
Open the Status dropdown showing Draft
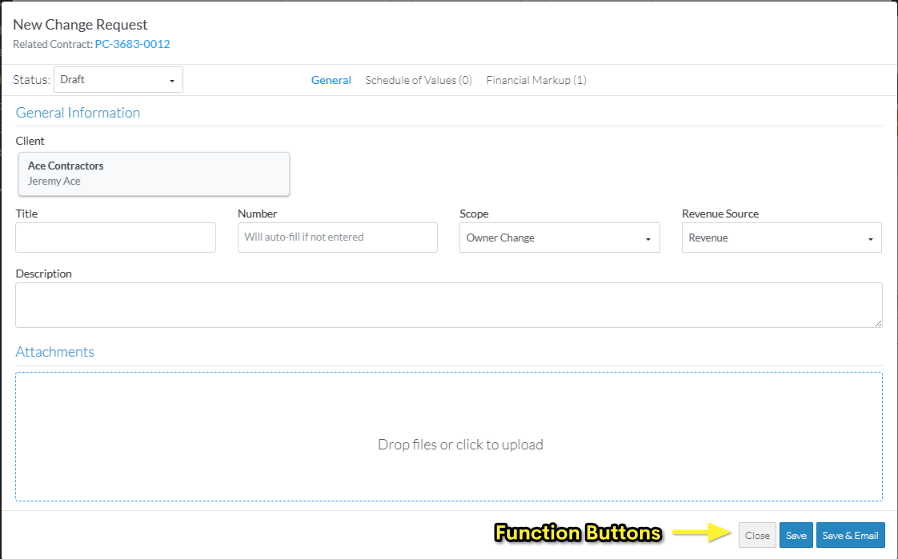[118, 80]
